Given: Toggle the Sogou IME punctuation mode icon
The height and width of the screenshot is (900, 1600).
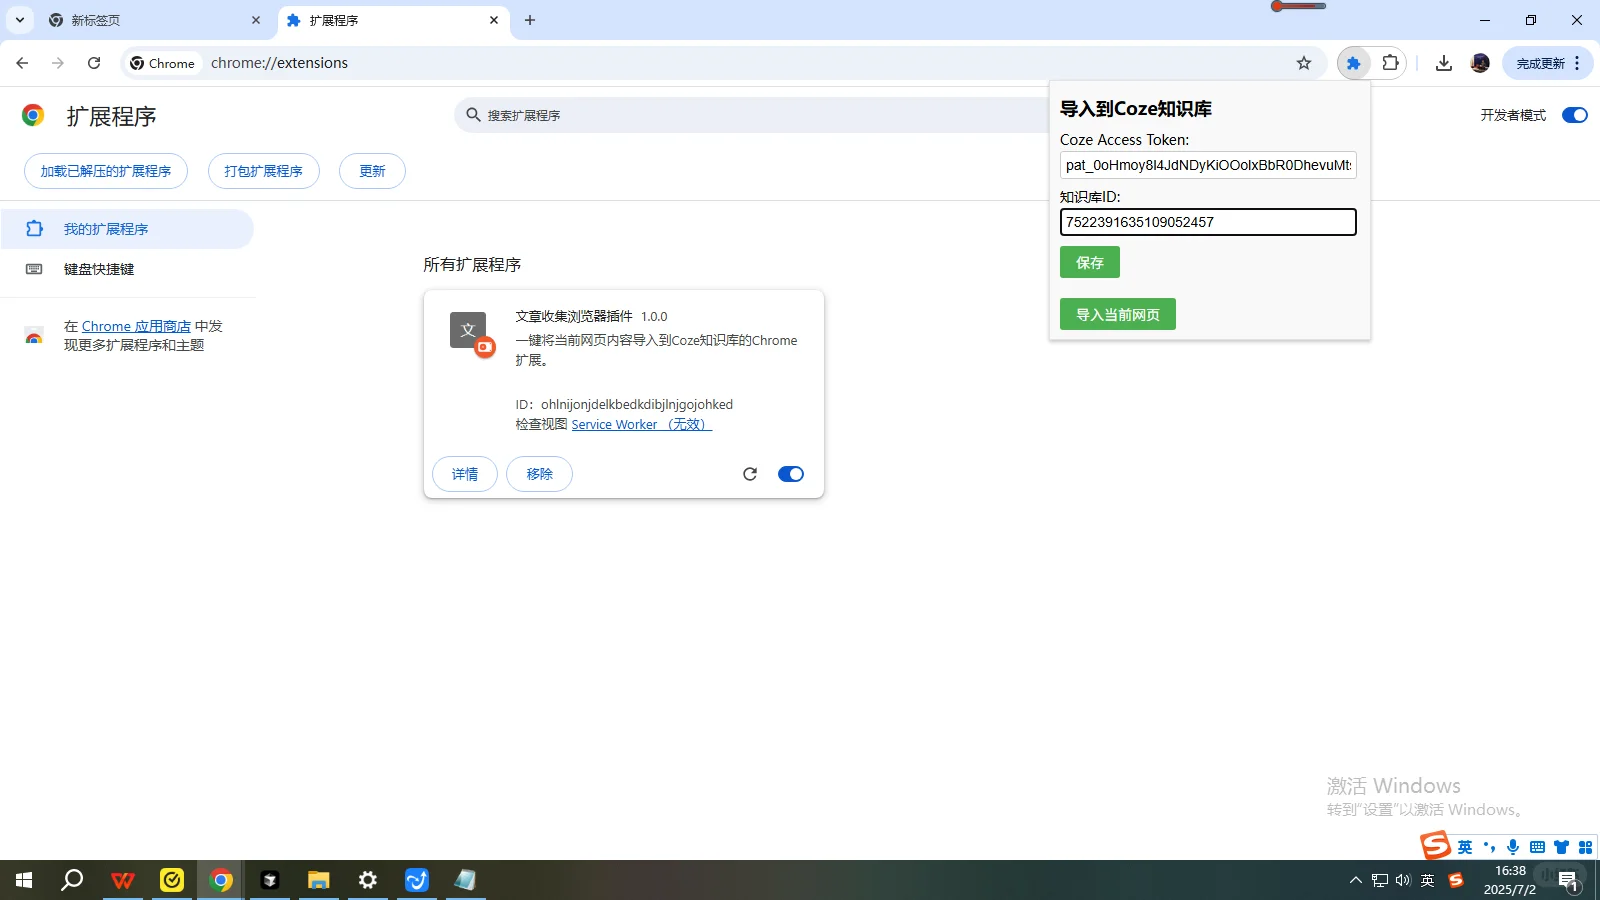Looking at the screenshot, I should 1489,847.
